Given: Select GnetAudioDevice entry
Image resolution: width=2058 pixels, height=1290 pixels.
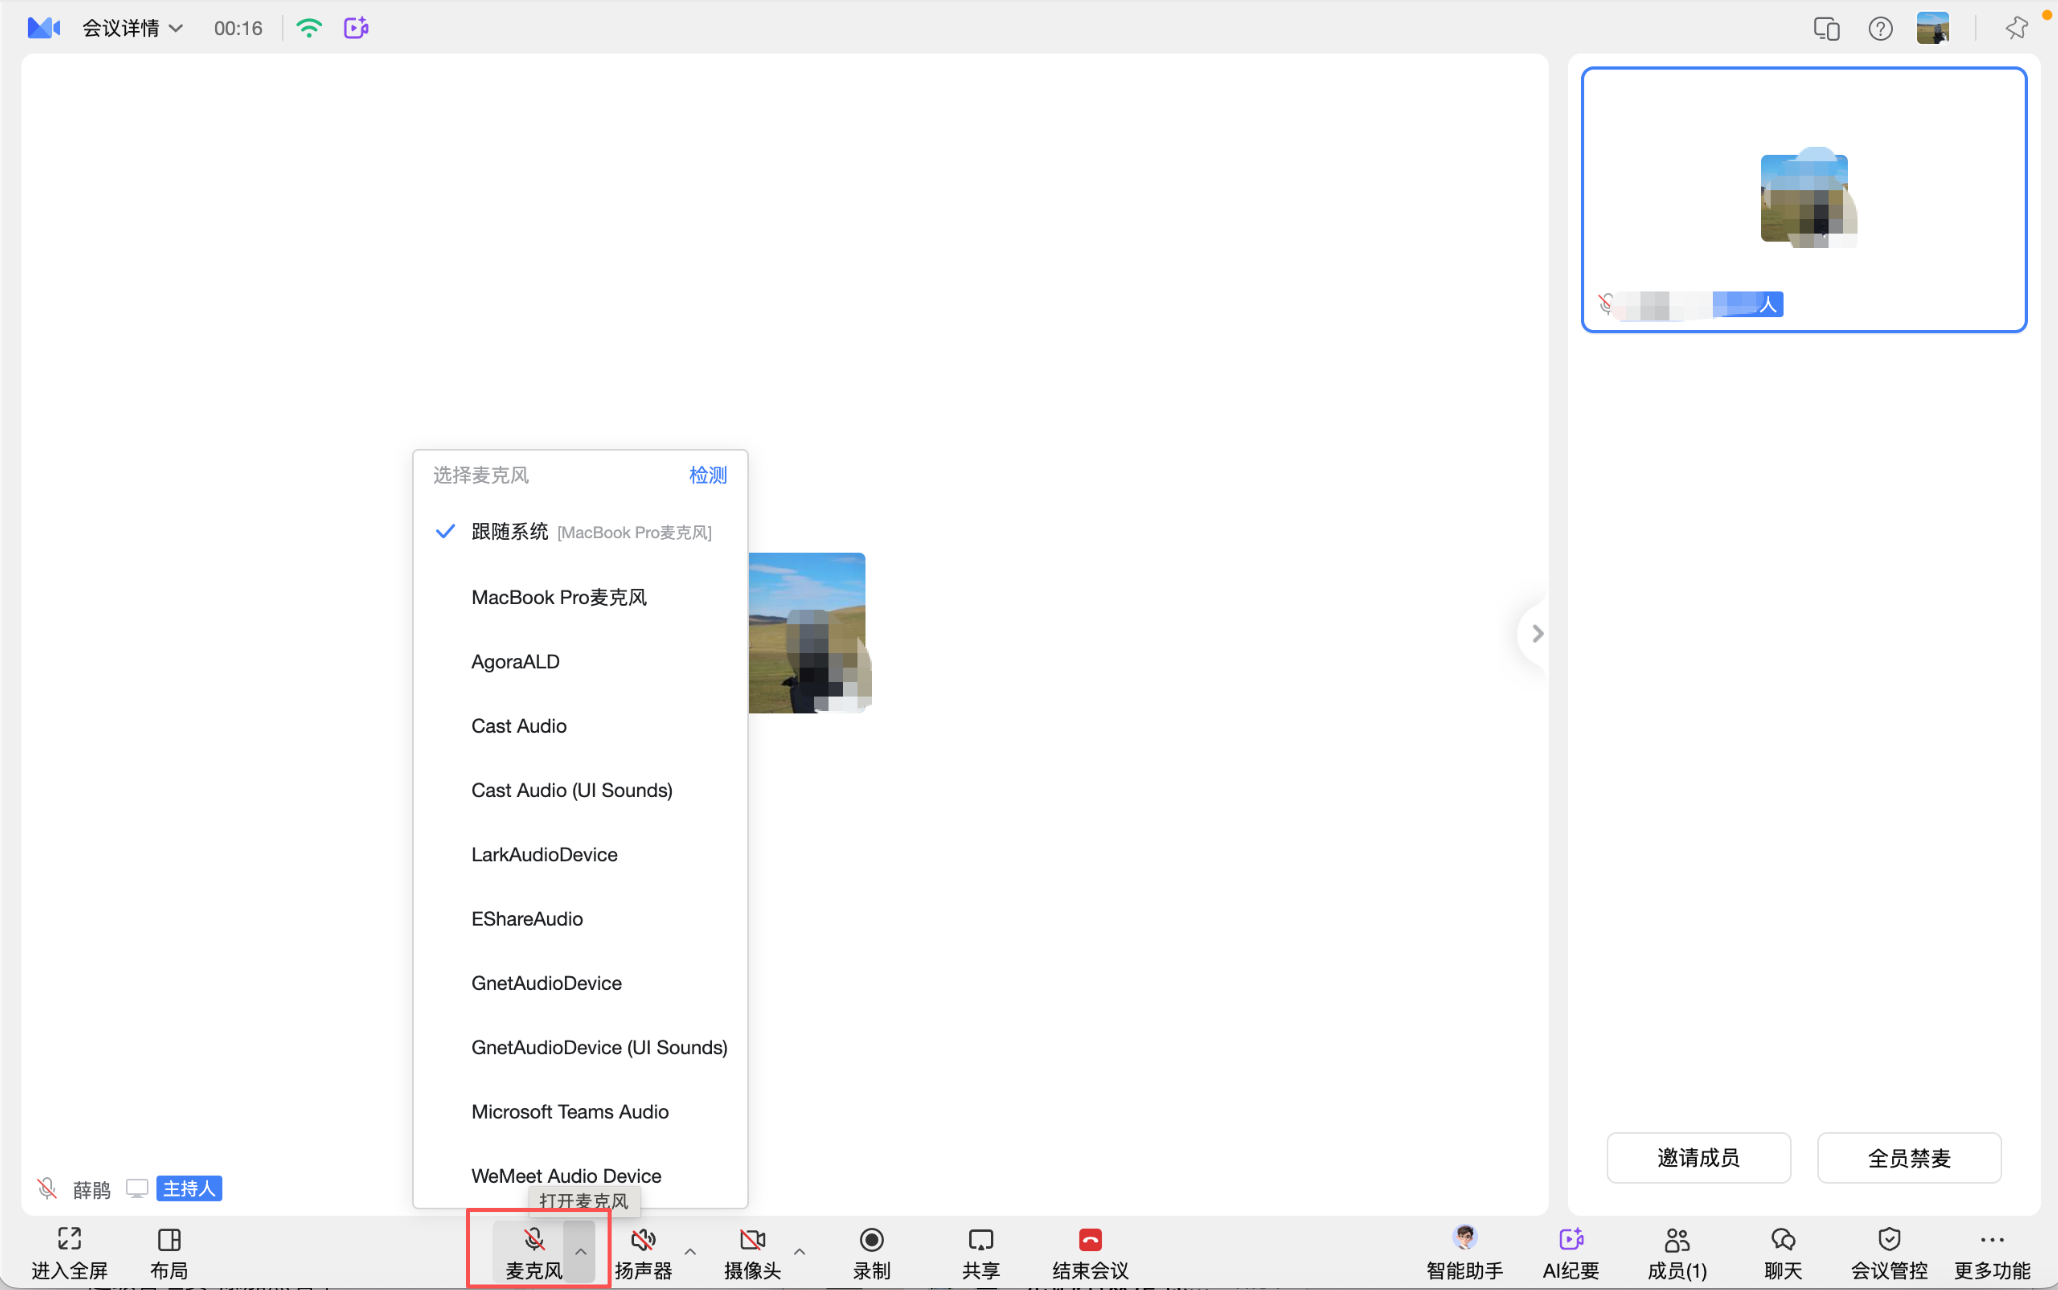Looking at the screenshot, I should click(580, 983).
